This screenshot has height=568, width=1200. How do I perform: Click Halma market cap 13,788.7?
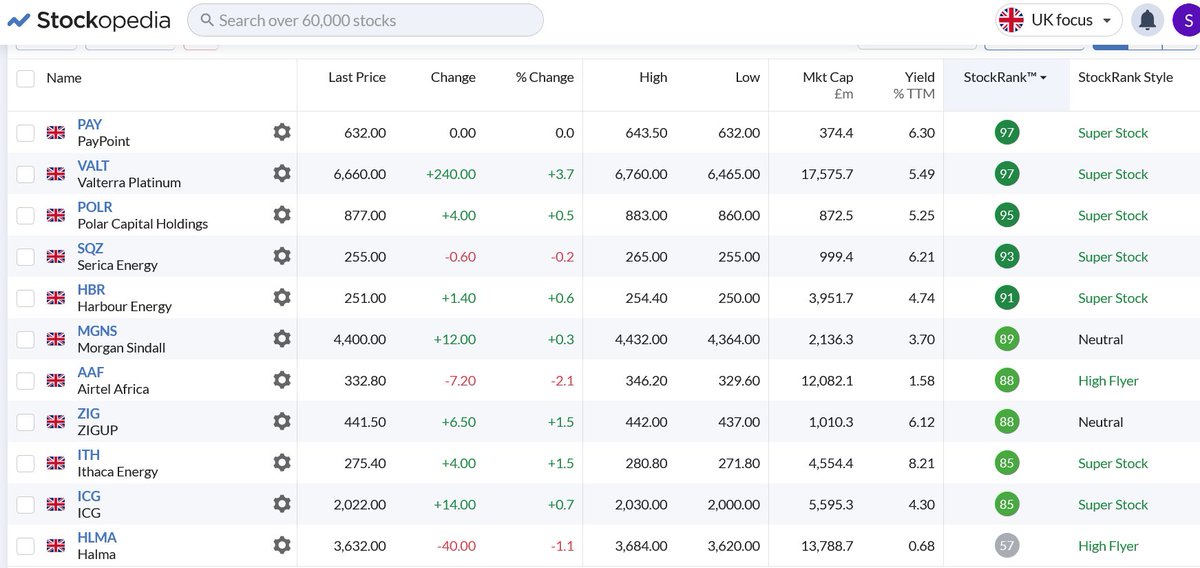pyautogui.click(x=824, y=546)
